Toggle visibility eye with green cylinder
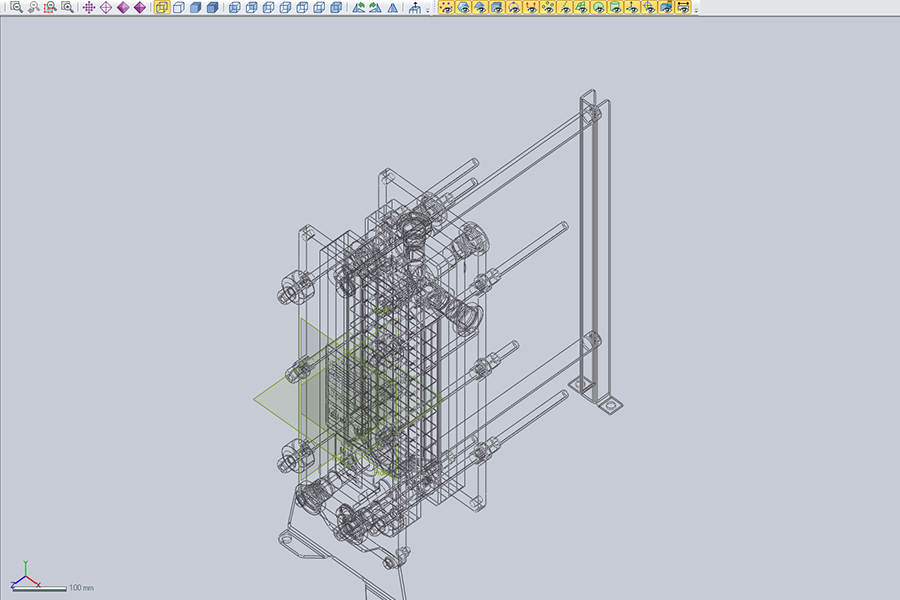The image size is (900, 600). point(615,7)
